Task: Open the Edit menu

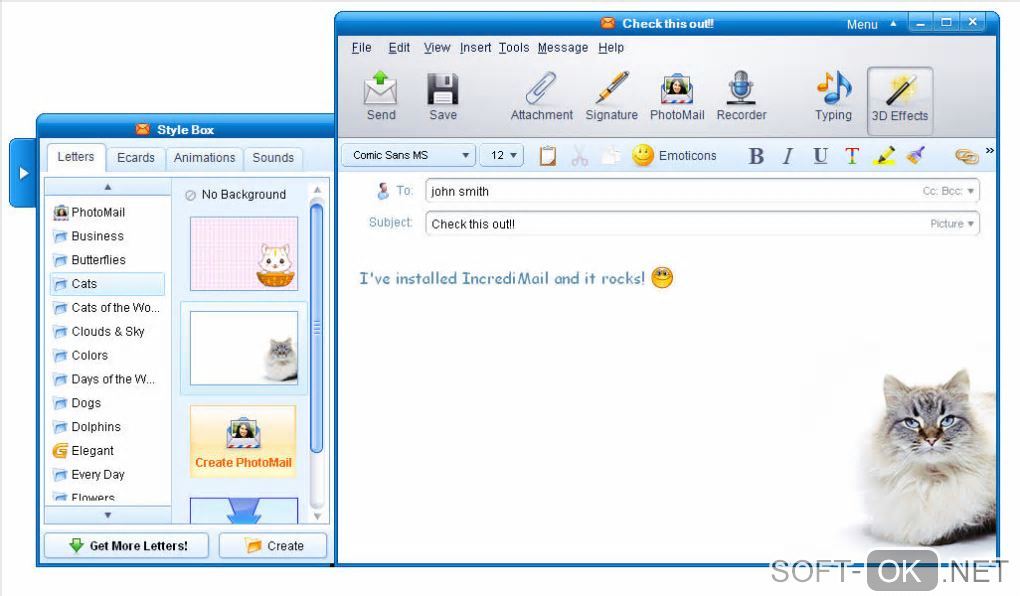Action: (399, 47)
